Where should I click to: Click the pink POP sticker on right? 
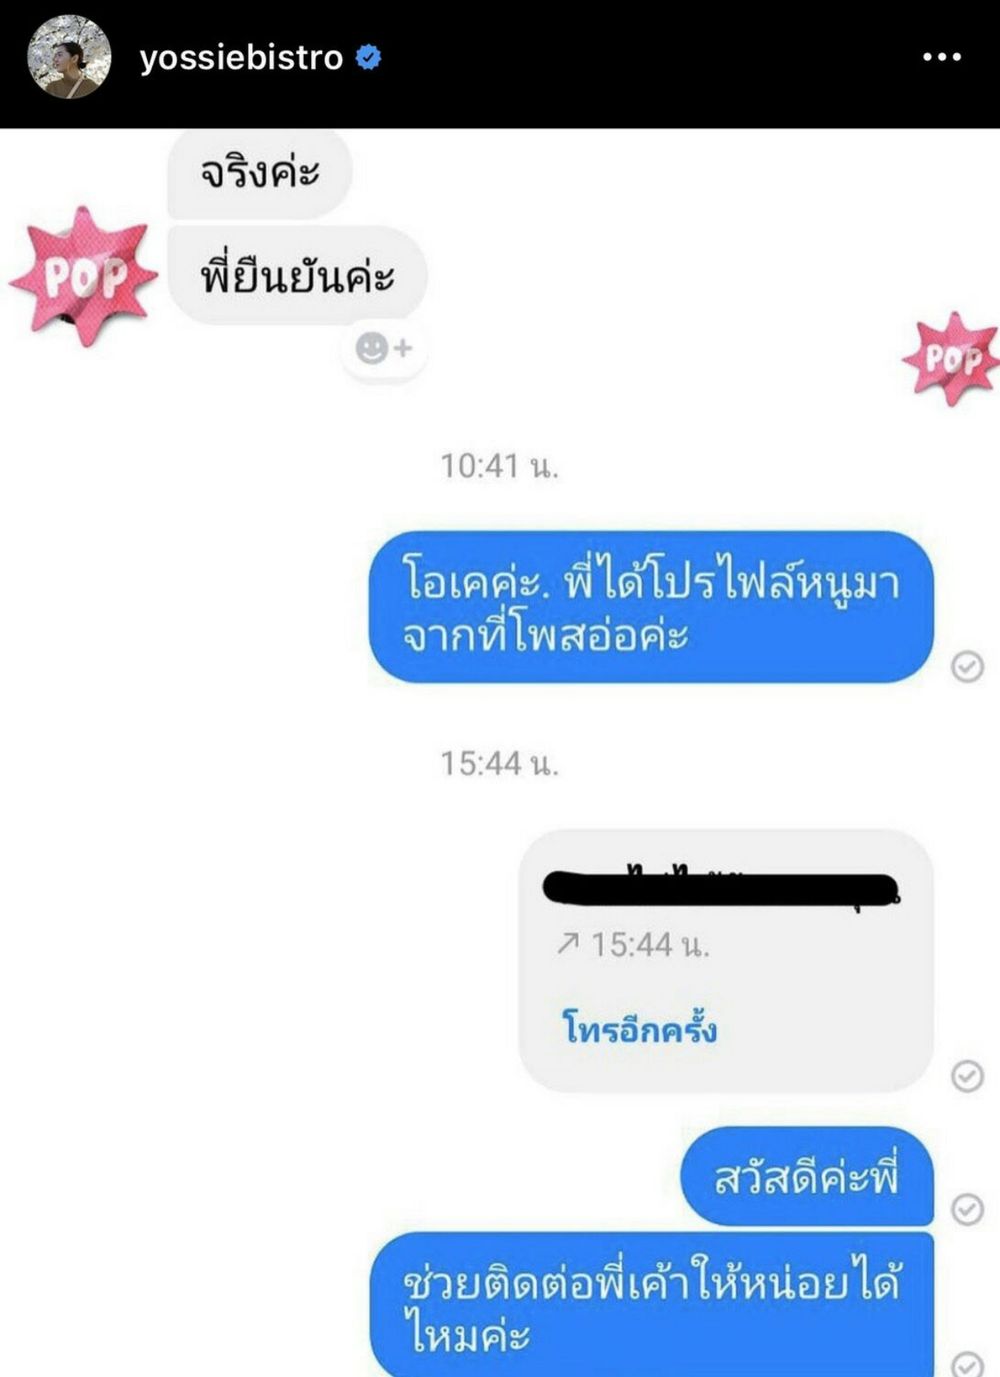click(x=952, y=358)
